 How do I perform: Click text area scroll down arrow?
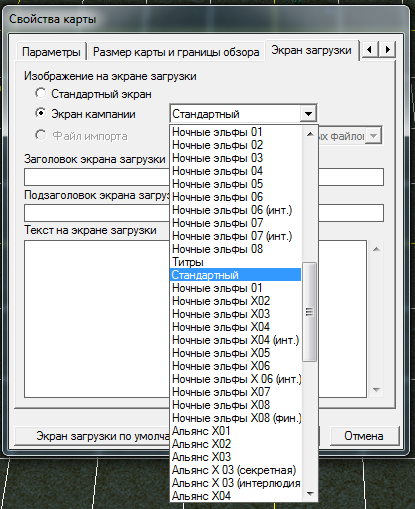click(376, 389)
